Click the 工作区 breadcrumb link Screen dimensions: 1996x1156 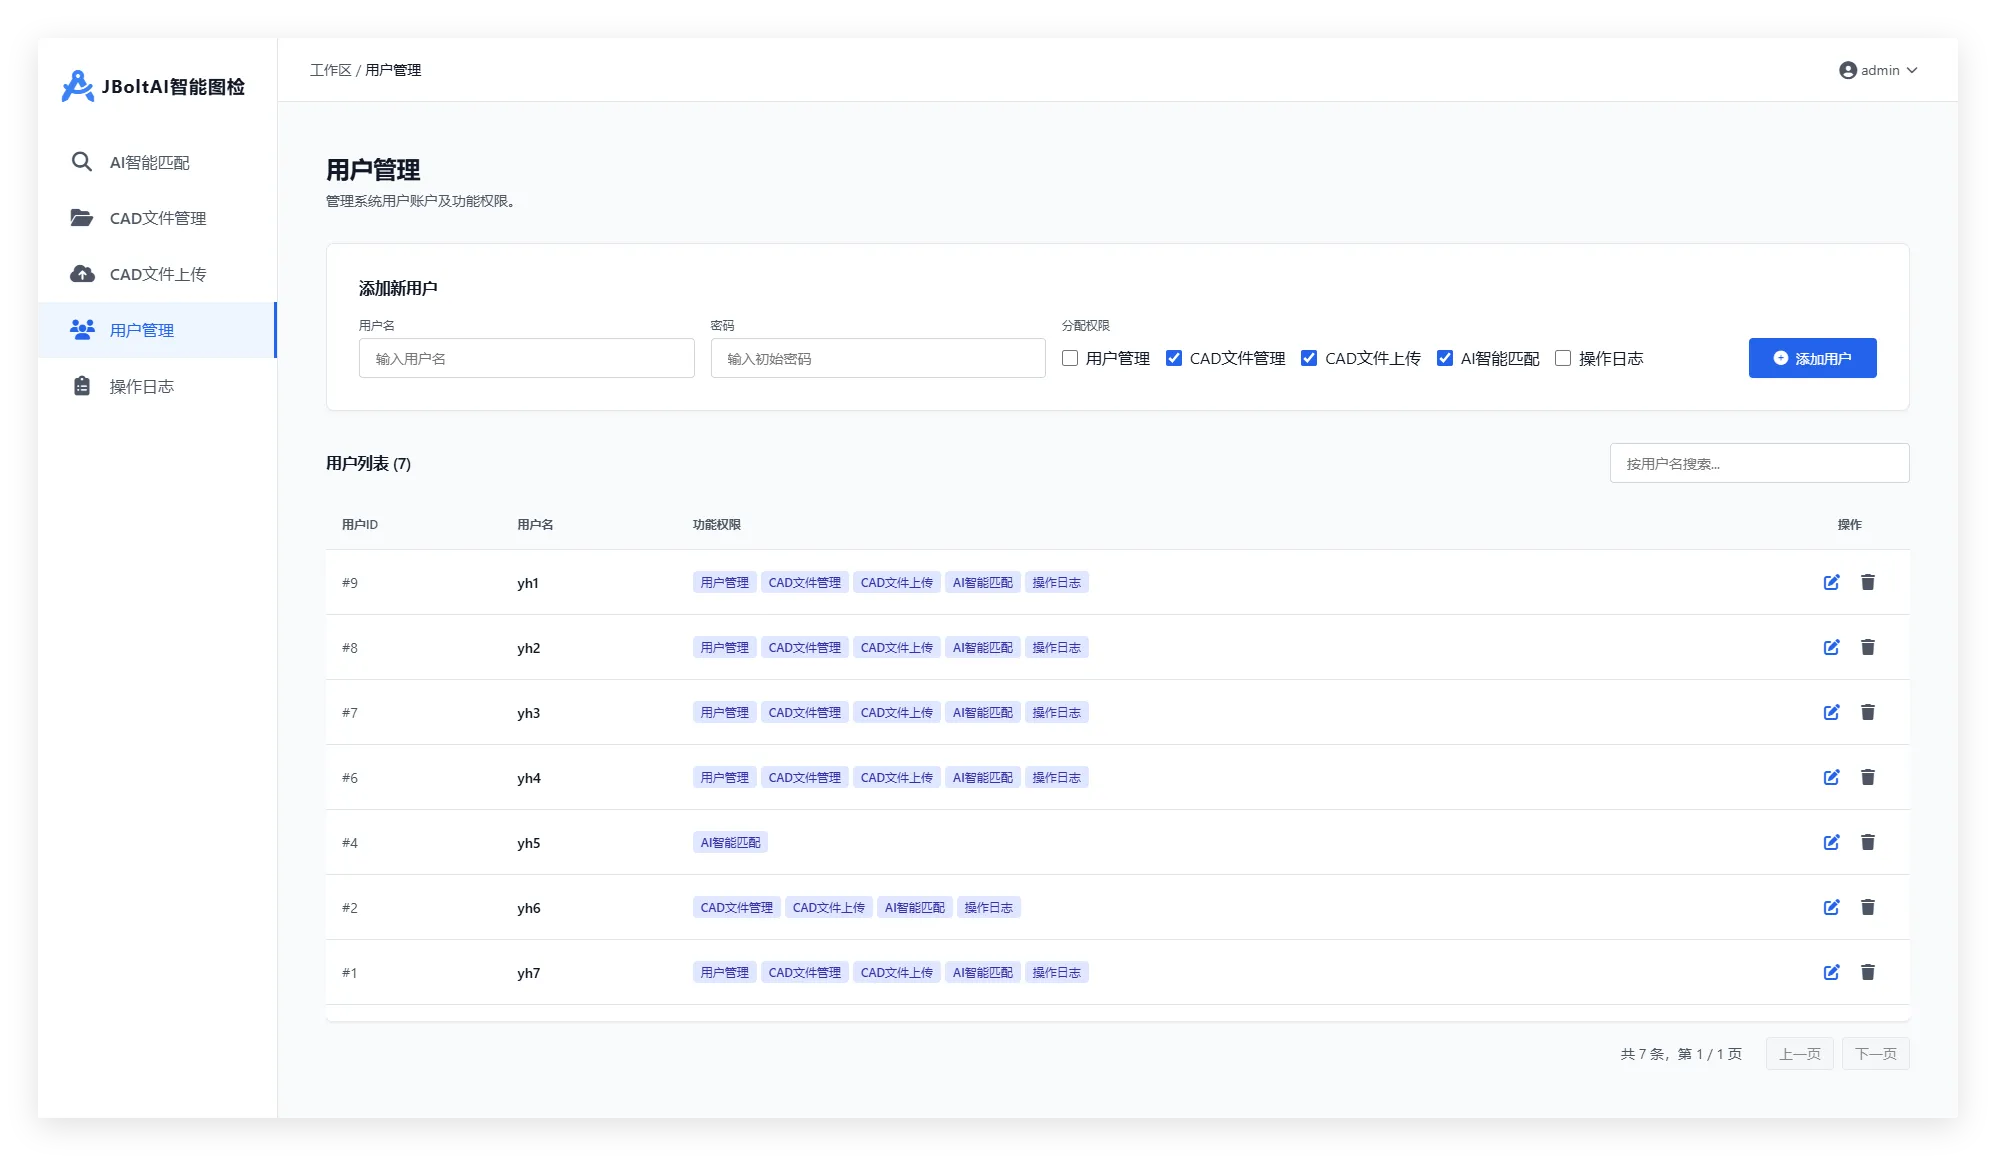click(x=330, y=70)
